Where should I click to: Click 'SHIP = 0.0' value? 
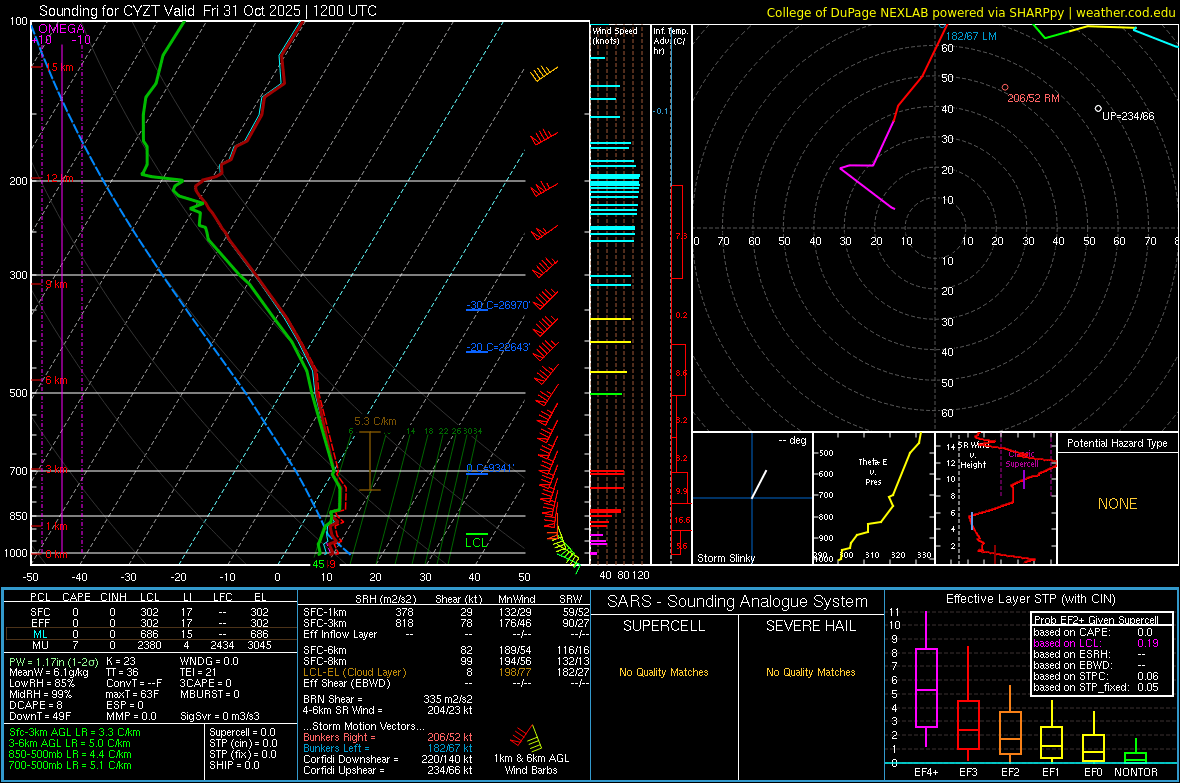tap(233, 765)
